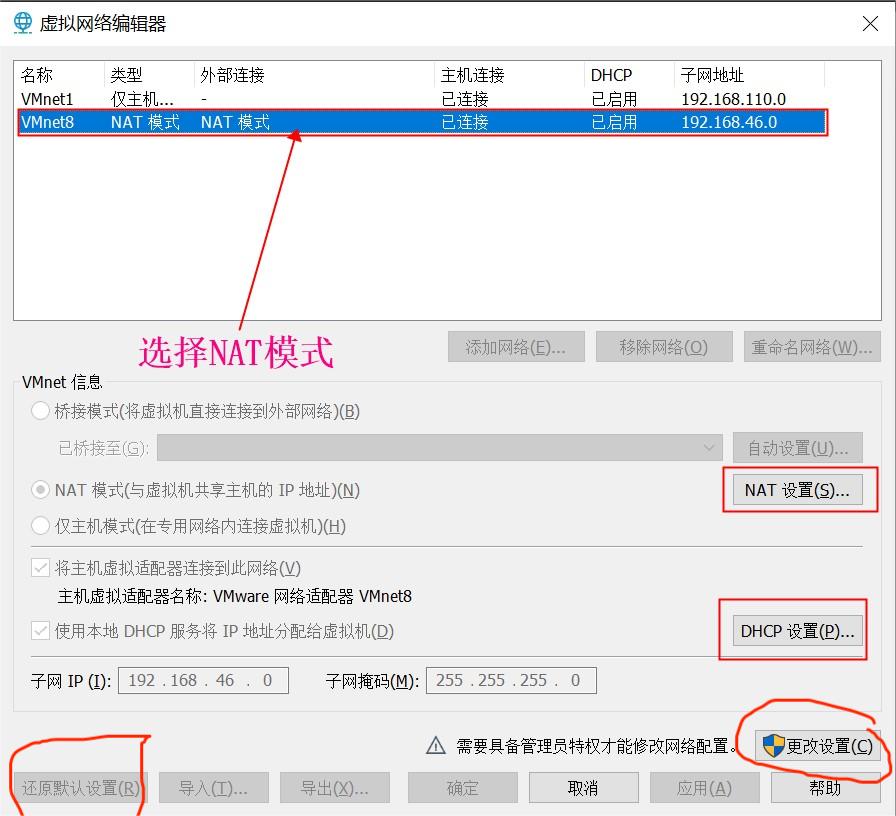Click the 名称 column header
This screenshot has width=896, height=816.
tap(59, 75)
